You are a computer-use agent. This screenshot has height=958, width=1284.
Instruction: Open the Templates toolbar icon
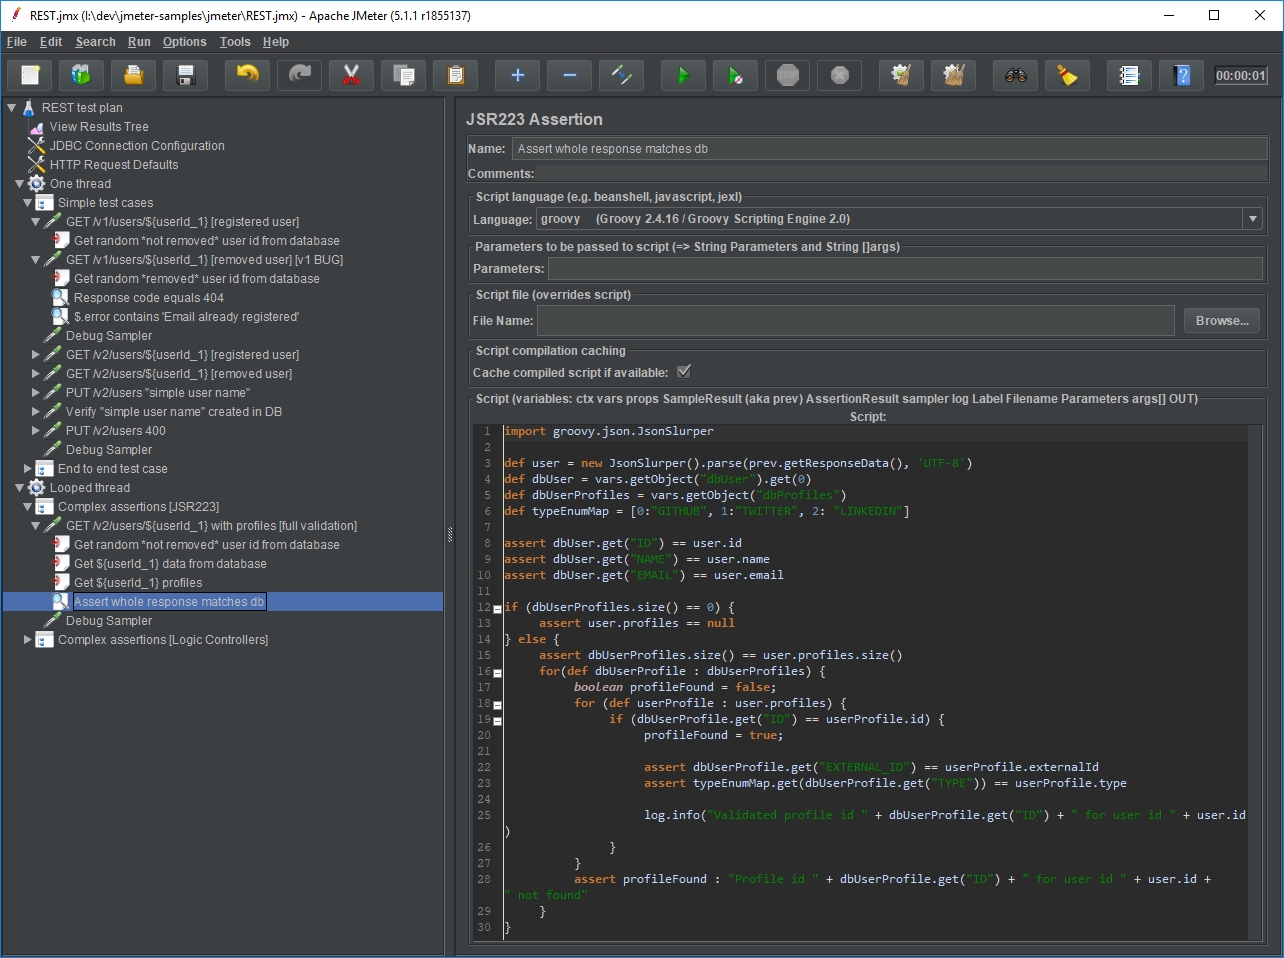click(x=82, y=75)
